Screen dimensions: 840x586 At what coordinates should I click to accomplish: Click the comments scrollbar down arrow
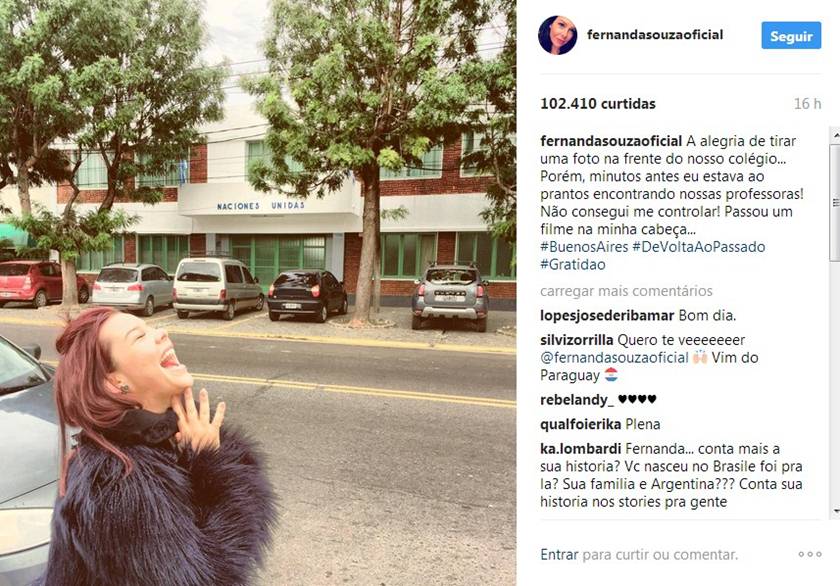[x=835, y=511]
